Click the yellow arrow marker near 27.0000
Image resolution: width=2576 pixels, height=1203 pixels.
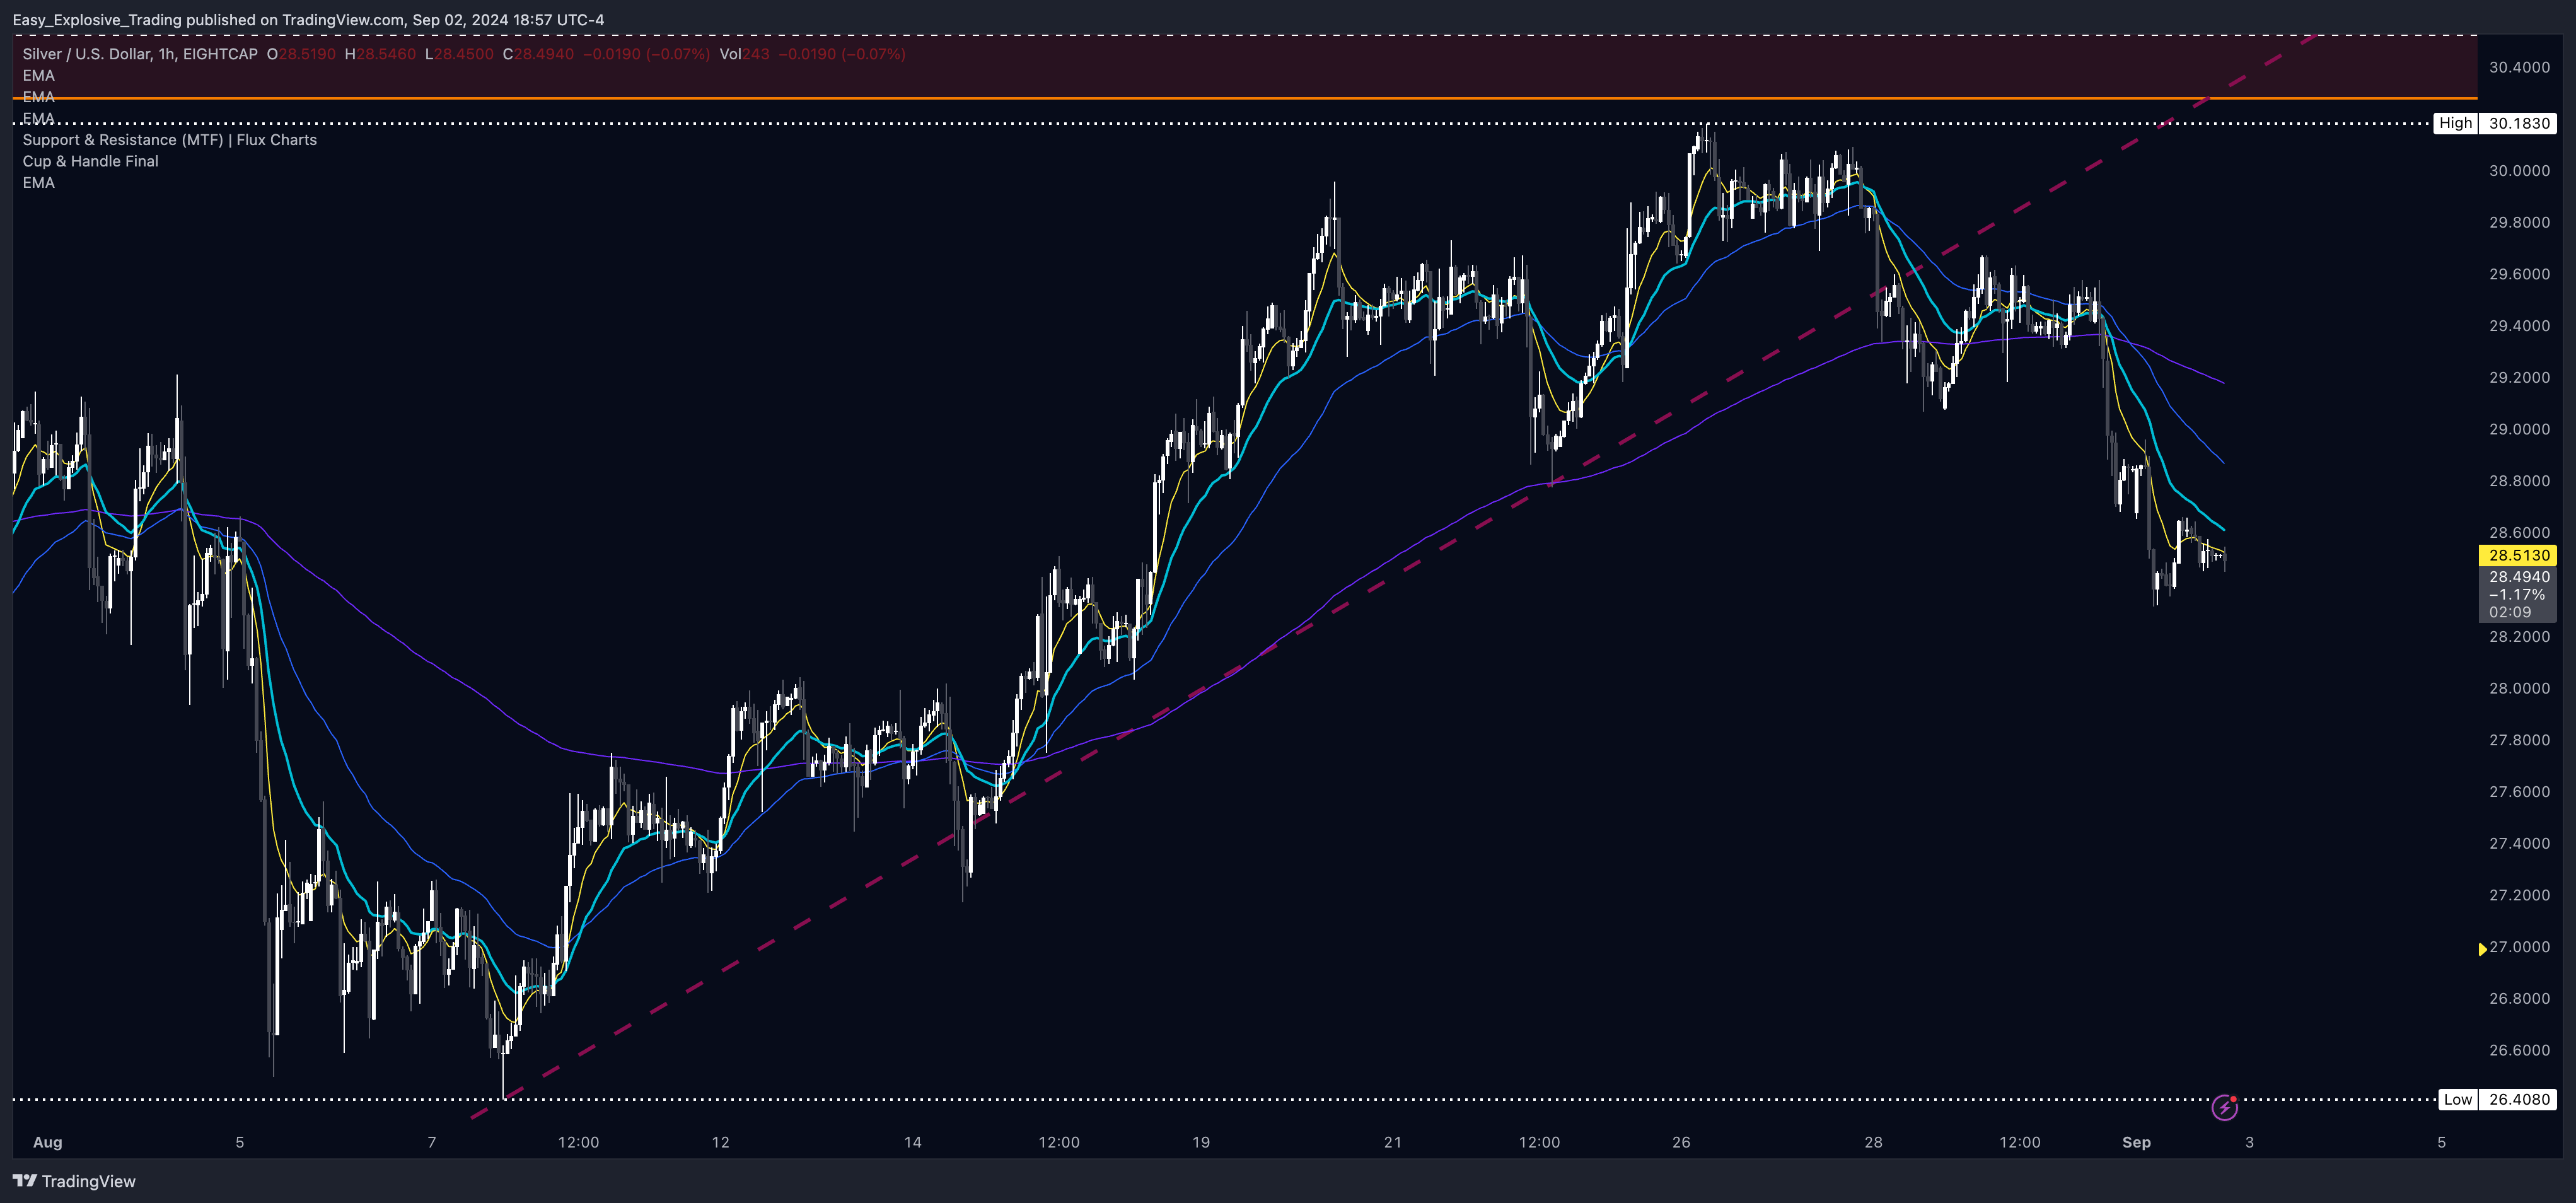(2482, 949)
